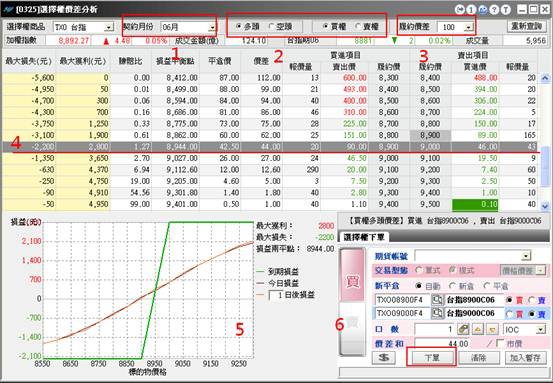The height and width of the screenshot is (383, 553).
Task: Open contract lookup icon beside TXO08900F4
Action: click(437, 300)
